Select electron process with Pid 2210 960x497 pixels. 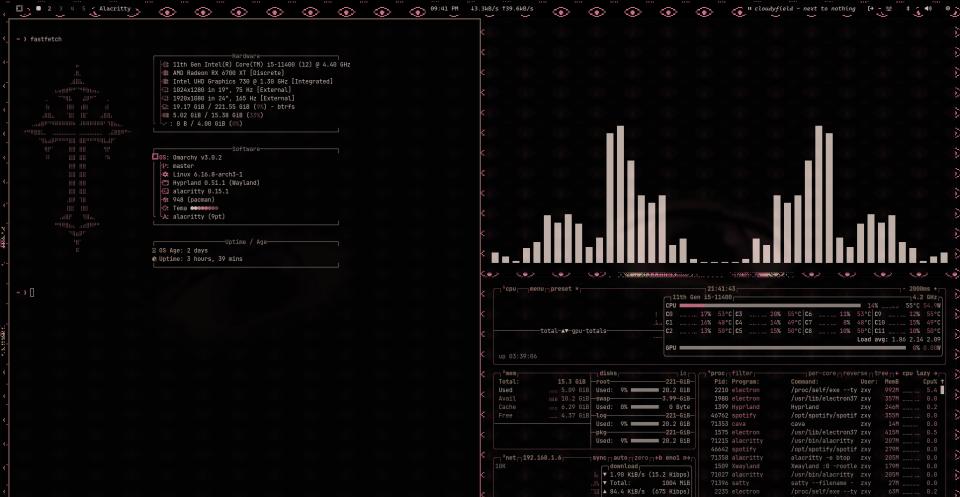[x=823, y=390]
